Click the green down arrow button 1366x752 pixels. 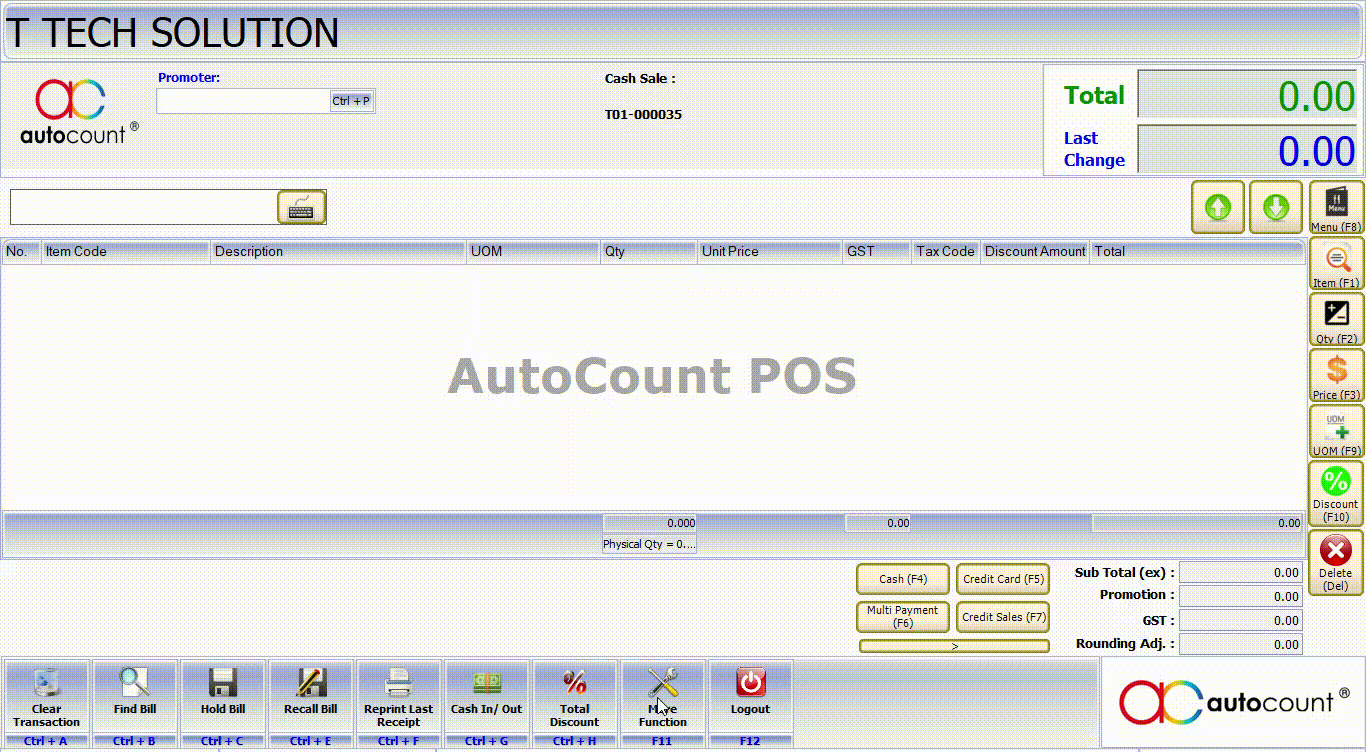coord(1275,207)
